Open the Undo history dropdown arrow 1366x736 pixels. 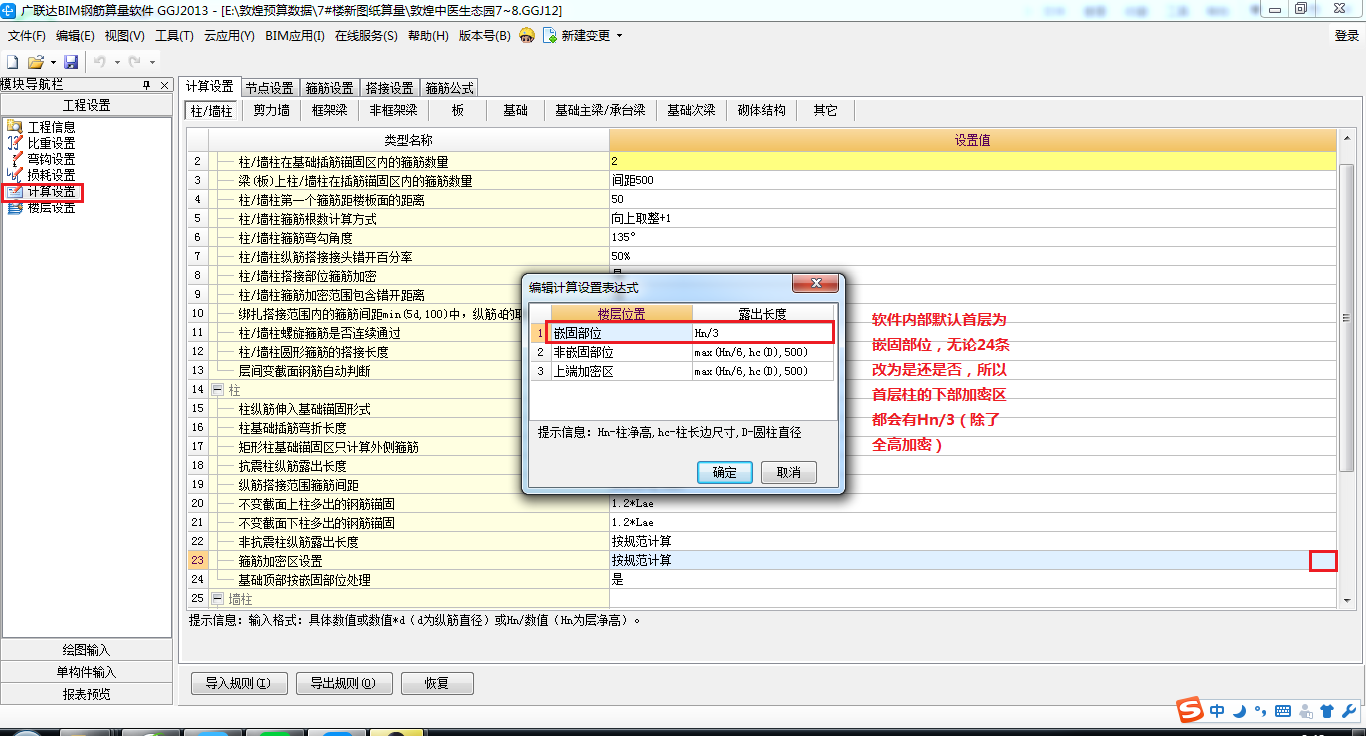tap(117, 62)
